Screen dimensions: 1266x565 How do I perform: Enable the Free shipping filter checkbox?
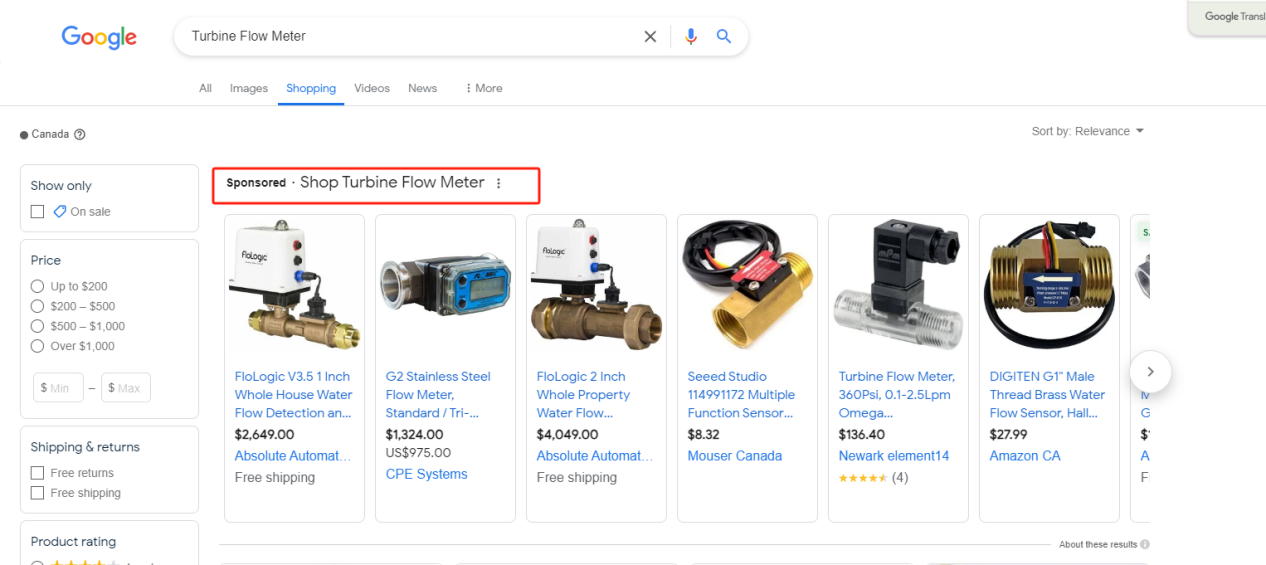click(38, 493)
